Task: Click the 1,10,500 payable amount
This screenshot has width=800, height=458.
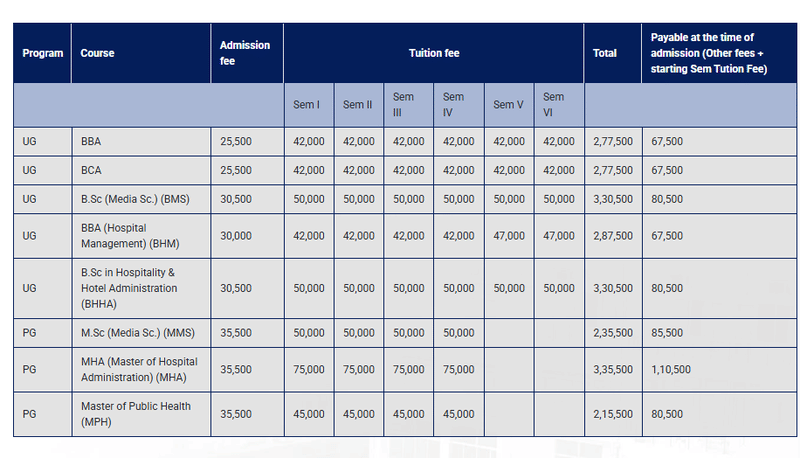Action: (670, 369)
